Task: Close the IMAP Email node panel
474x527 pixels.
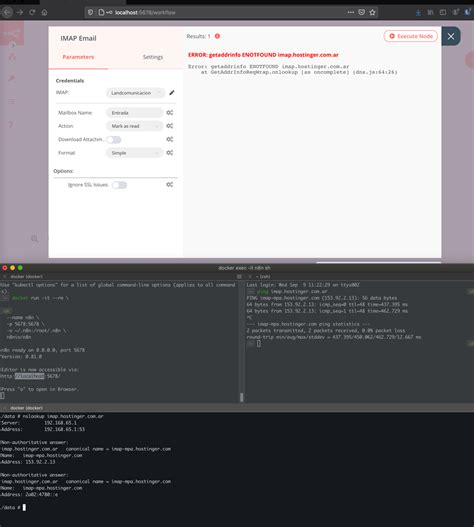Action: point(451,36)
